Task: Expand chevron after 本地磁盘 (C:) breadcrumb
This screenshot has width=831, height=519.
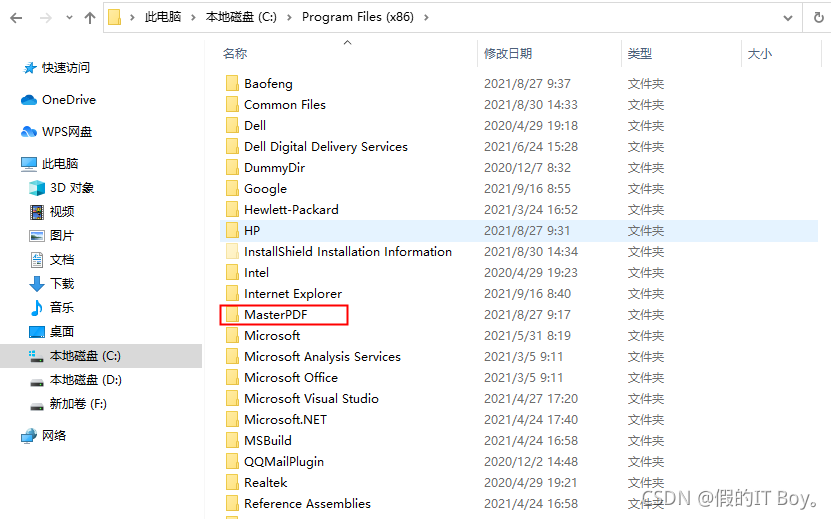Action: coord(289,17)
